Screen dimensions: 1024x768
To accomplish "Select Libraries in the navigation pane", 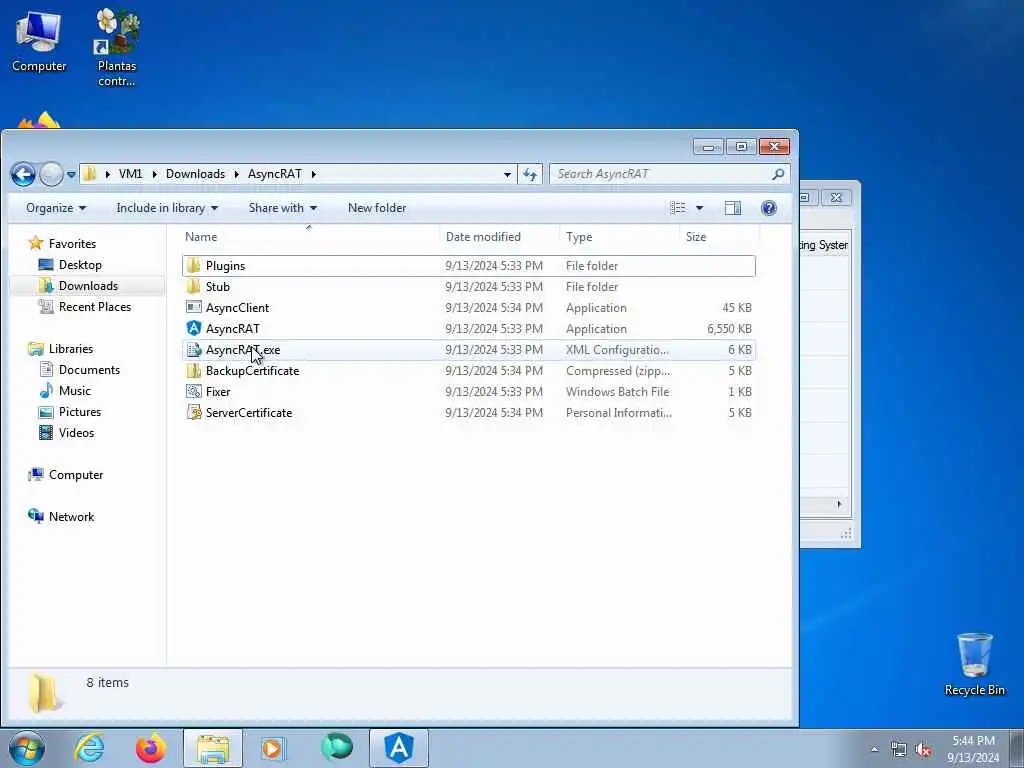I will (71, 349).
